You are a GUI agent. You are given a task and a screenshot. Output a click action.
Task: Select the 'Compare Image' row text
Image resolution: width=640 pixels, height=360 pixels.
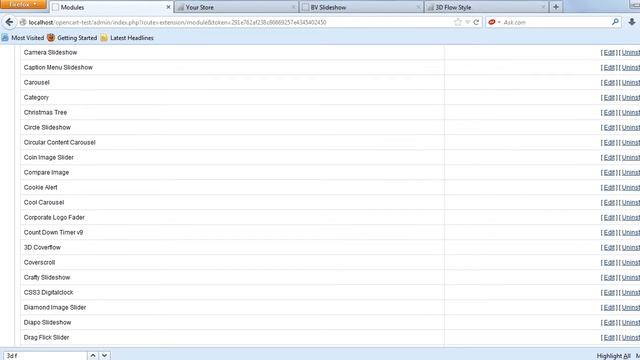coord(46,173)
